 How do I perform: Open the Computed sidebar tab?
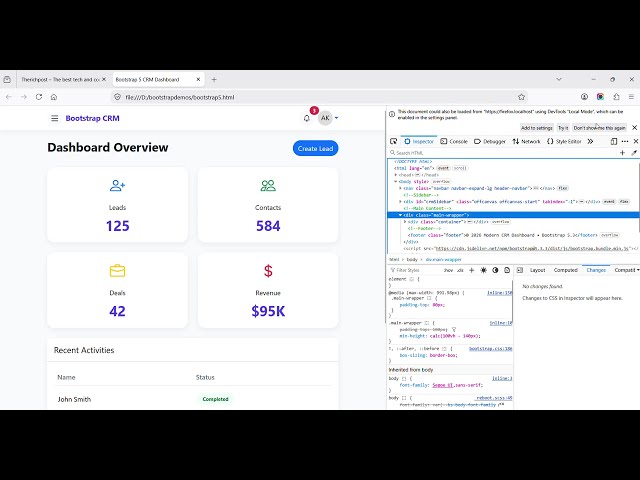pyautogui.click(x=566, y=270)
